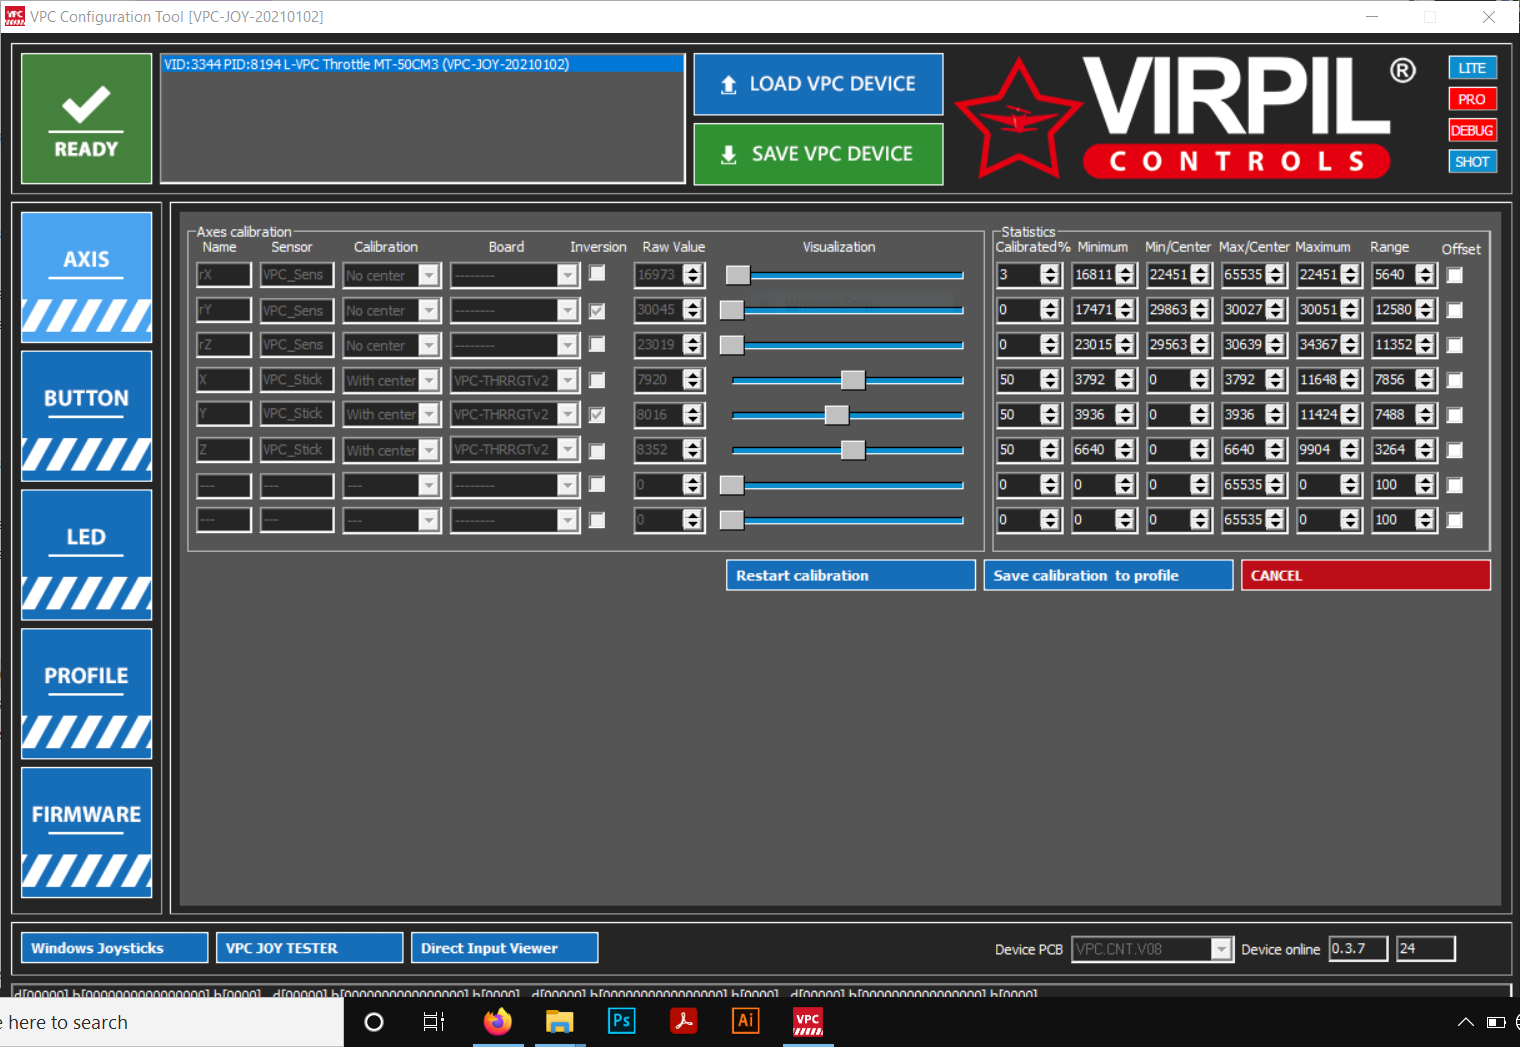Open the PROFILE tab
Screen dimensions: 1520x1047
click(x=87, y=694)
